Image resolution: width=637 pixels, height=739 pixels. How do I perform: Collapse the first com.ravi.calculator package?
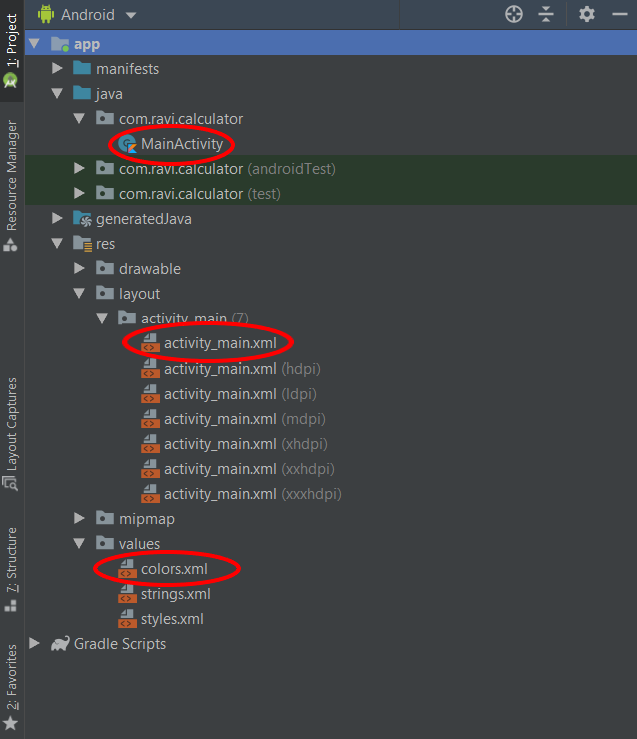pos(79,119)
